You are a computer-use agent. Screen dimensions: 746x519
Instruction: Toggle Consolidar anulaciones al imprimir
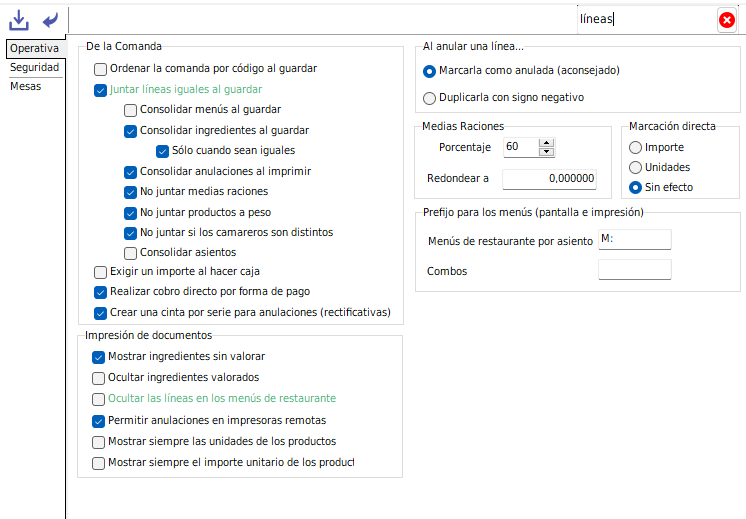pos(130,172)
